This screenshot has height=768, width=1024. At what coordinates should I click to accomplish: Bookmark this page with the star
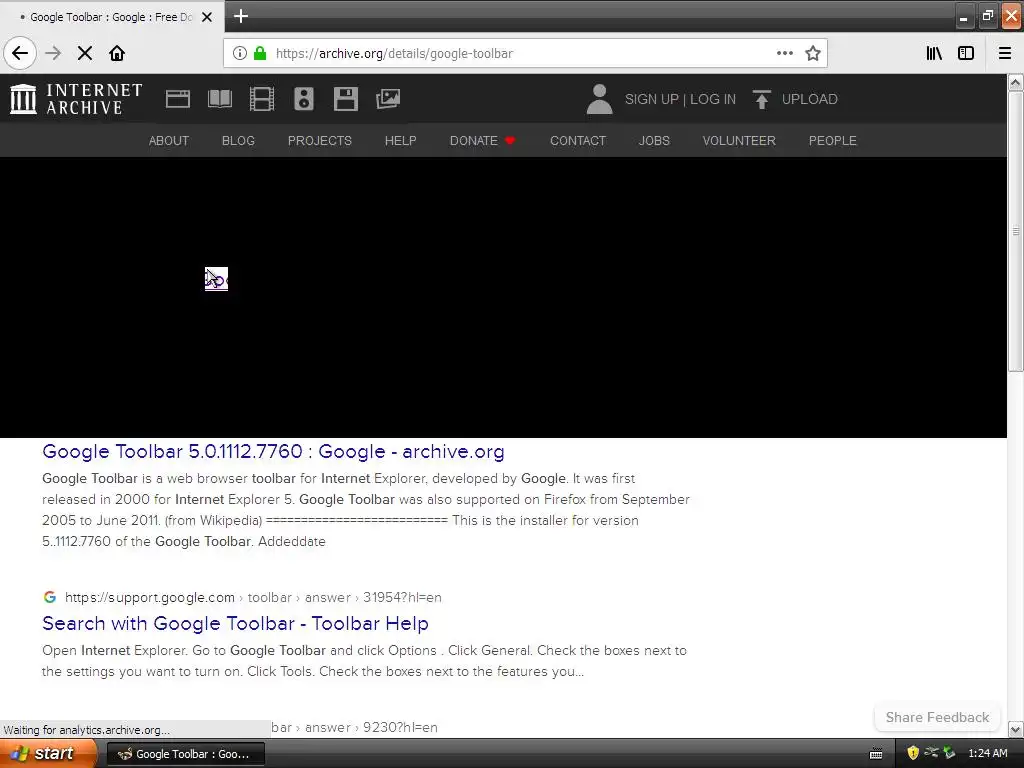[x=812, y=53]
